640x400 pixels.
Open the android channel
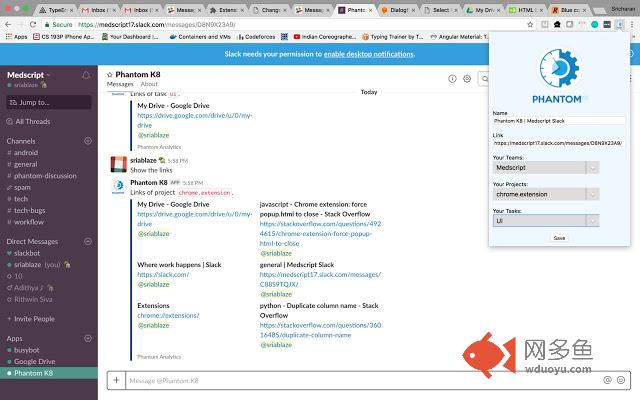click(26, 152)
